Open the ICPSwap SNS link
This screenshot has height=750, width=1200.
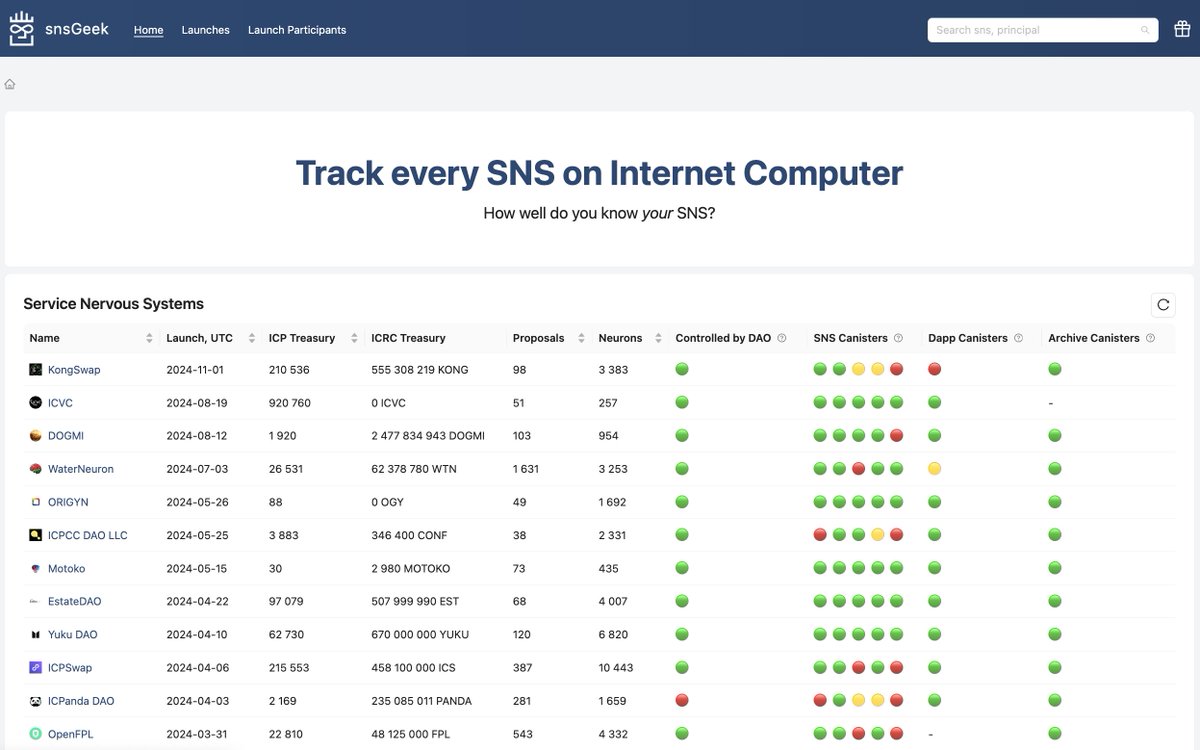[x=70, y=667]
